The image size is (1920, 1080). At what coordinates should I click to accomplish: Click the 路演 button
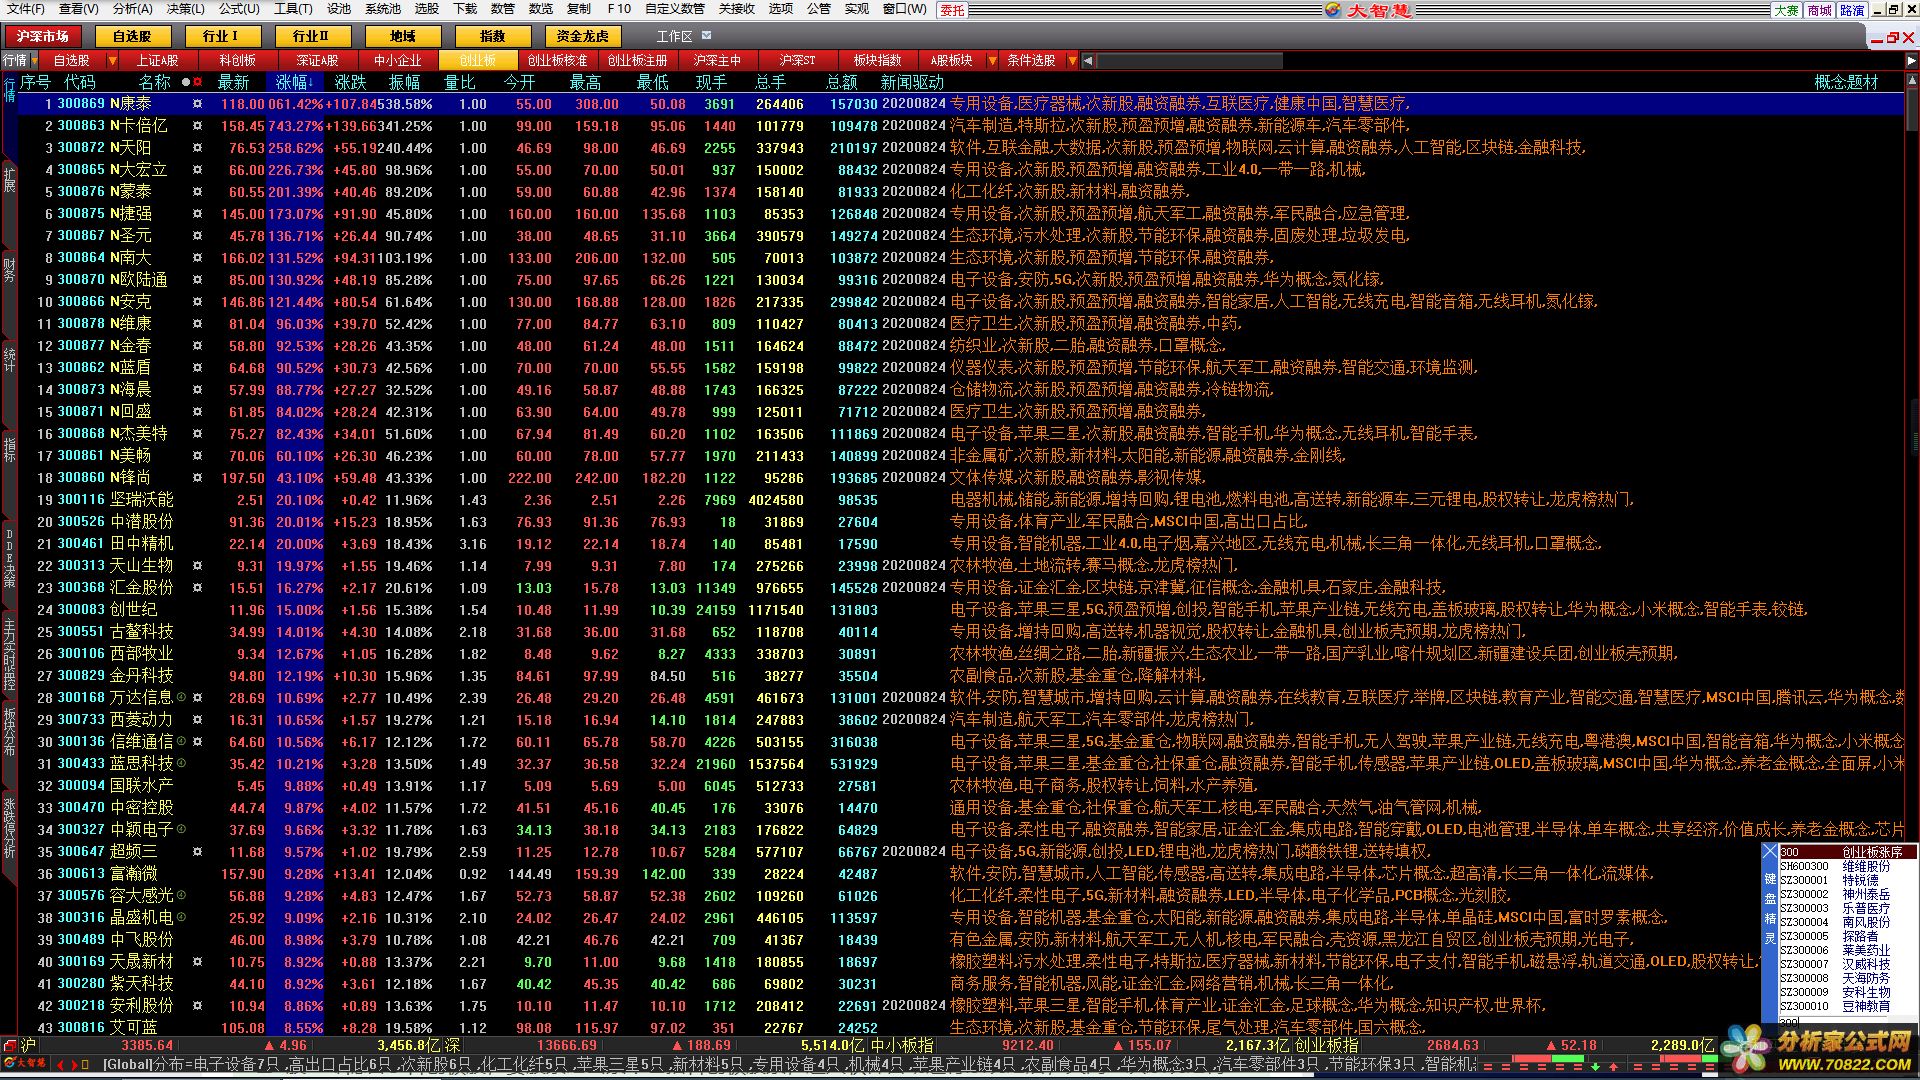[1852, 10]
